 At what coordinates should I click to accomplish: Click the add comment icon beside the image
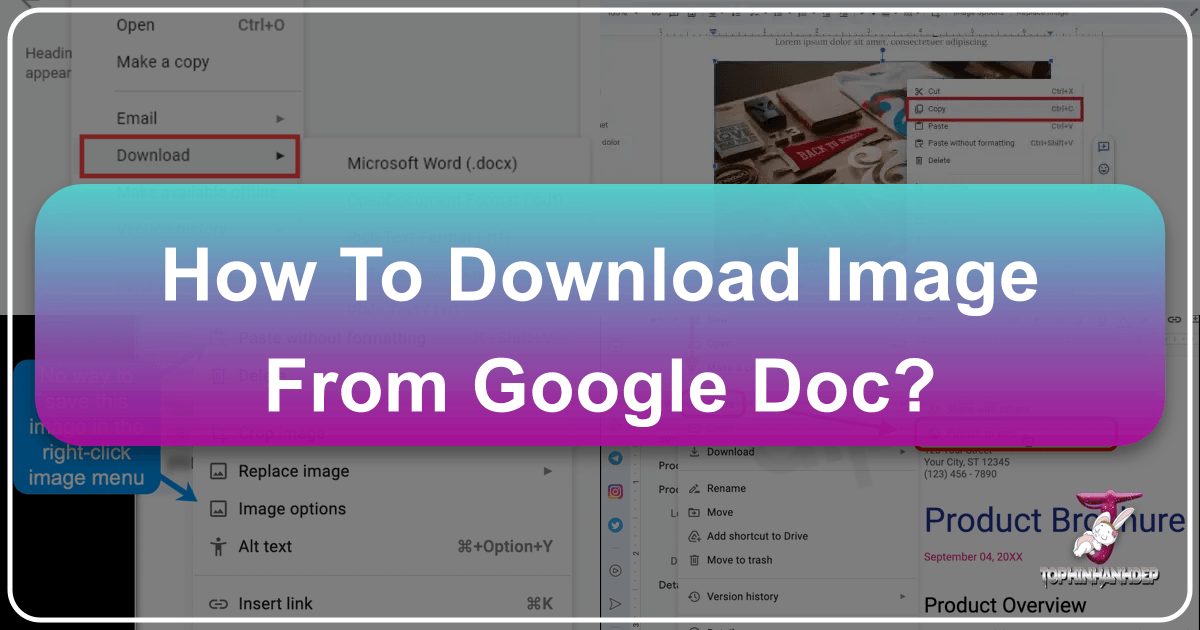pos(1104,147)
